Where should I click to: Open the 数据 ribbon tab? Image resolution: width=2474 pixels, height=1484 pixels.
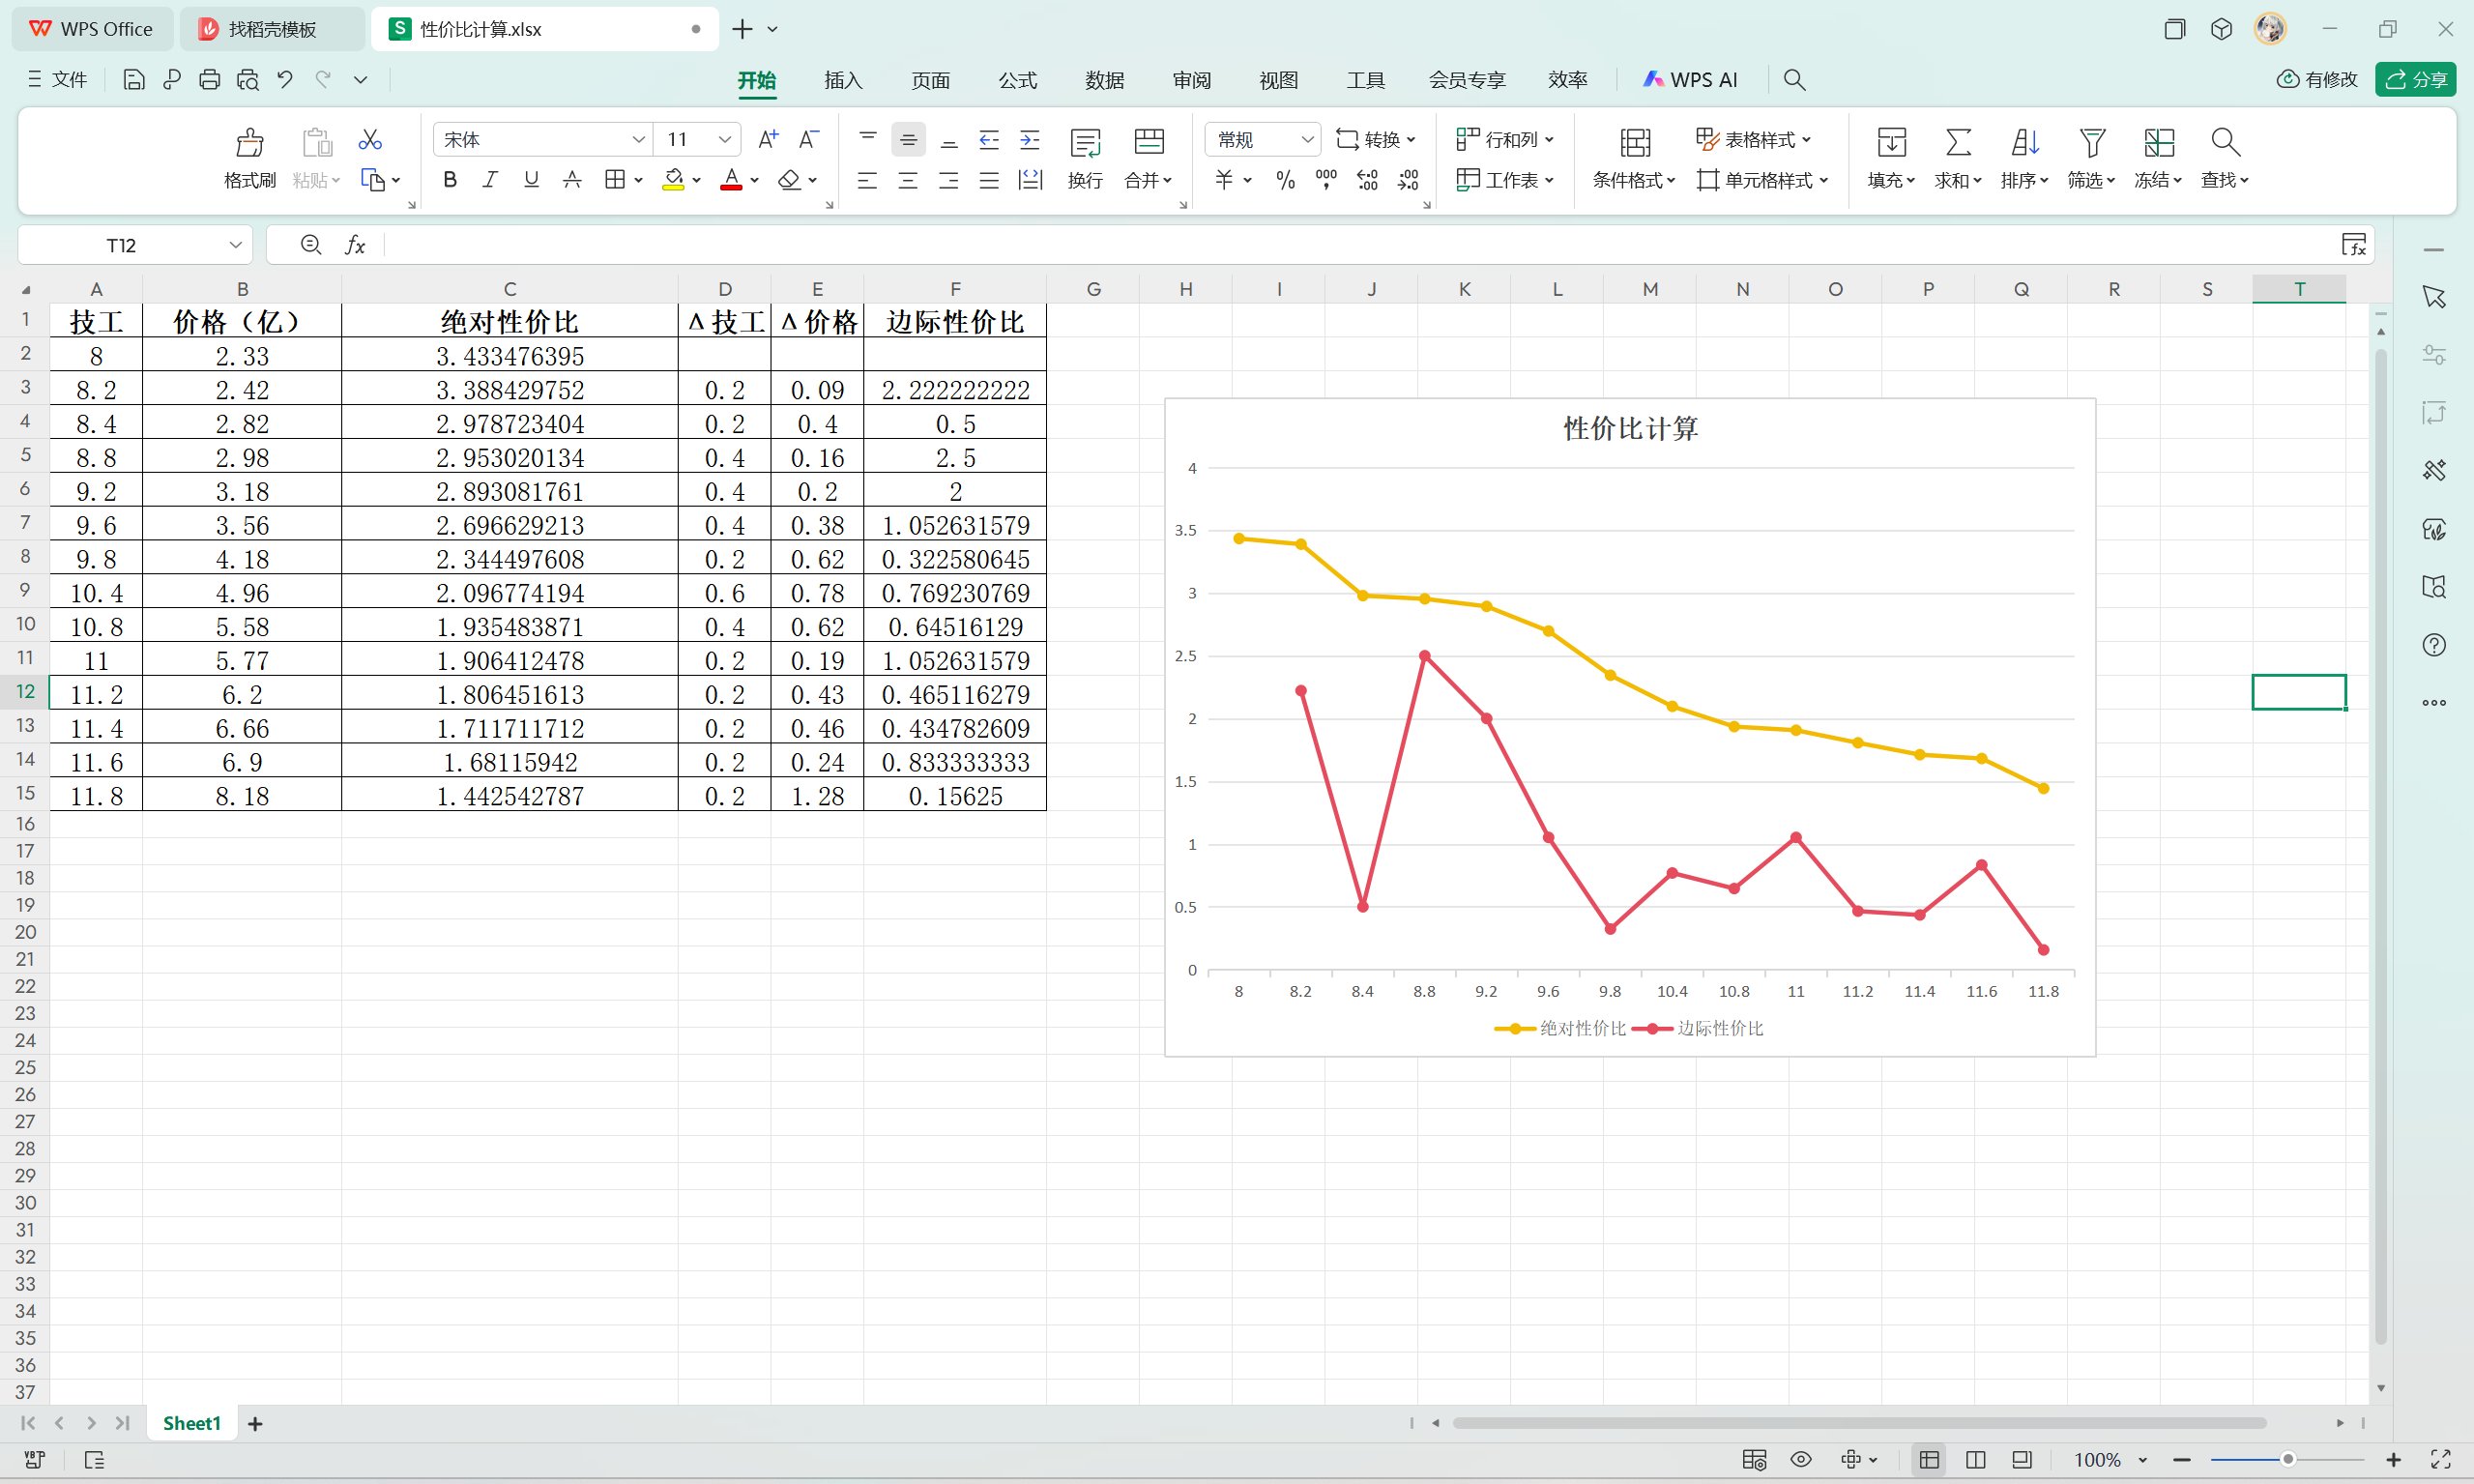click(x=1104, y=80)
